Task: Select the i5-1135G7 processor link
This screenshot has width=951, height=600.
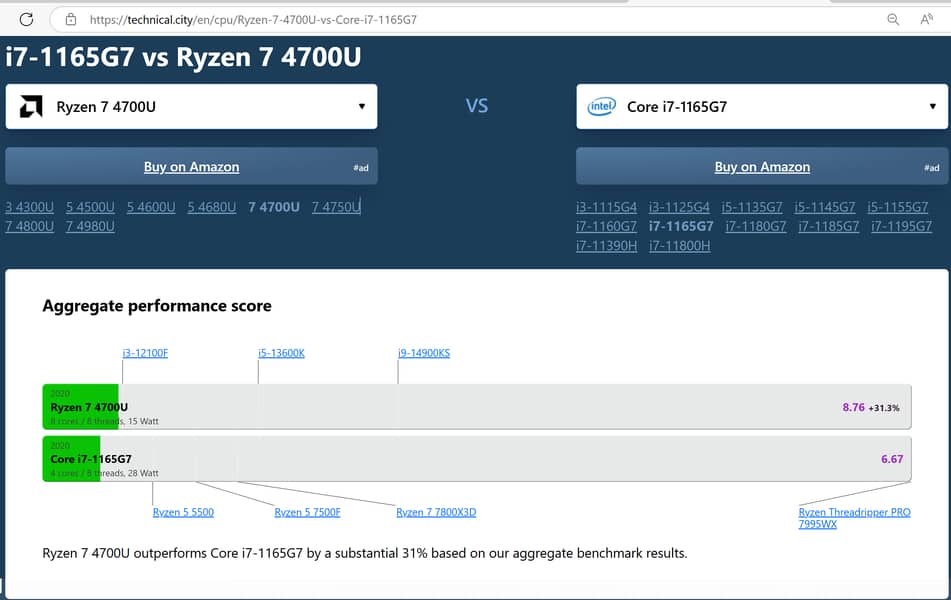Action: 752,207
